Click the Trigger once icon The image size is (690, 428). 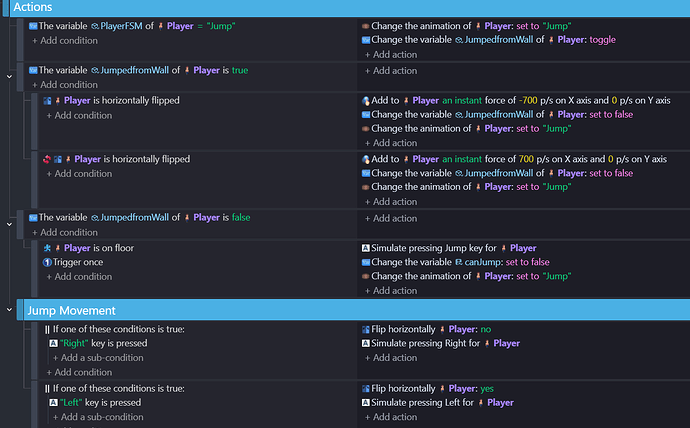tap(47, 262)
